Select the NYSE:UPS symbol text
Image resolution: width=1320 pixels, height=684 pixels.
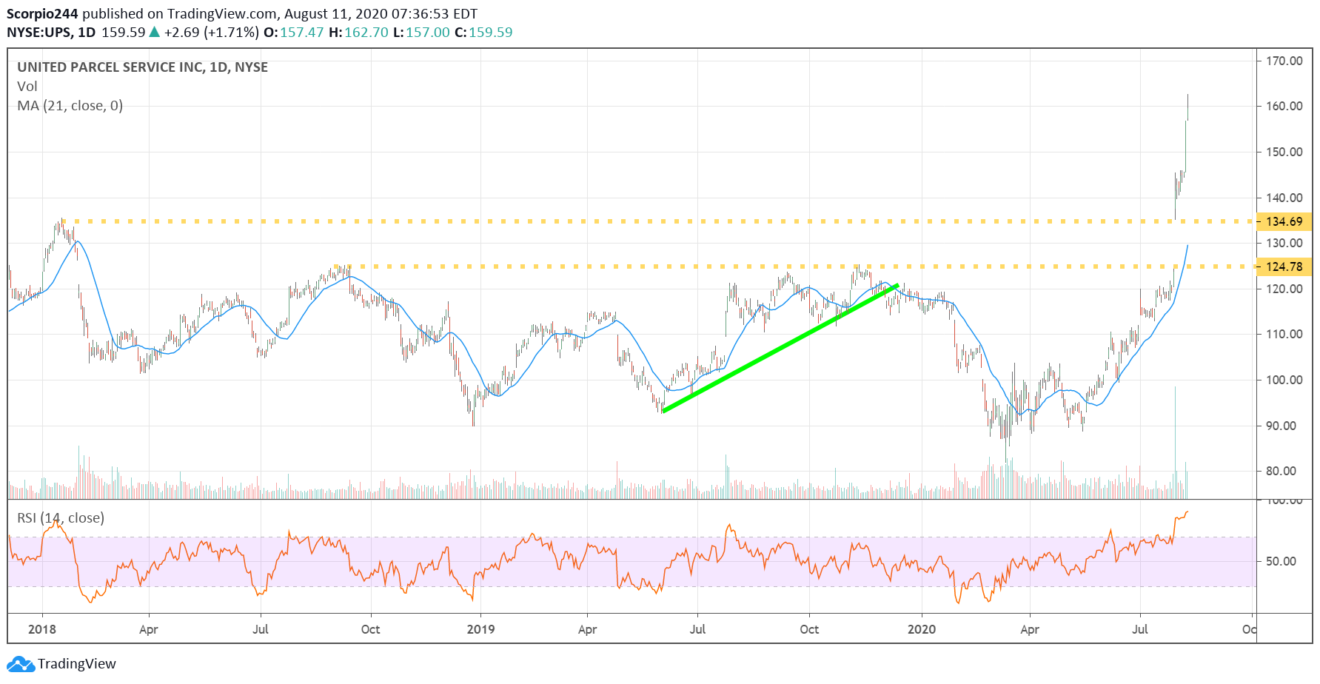tap(44, 32)
